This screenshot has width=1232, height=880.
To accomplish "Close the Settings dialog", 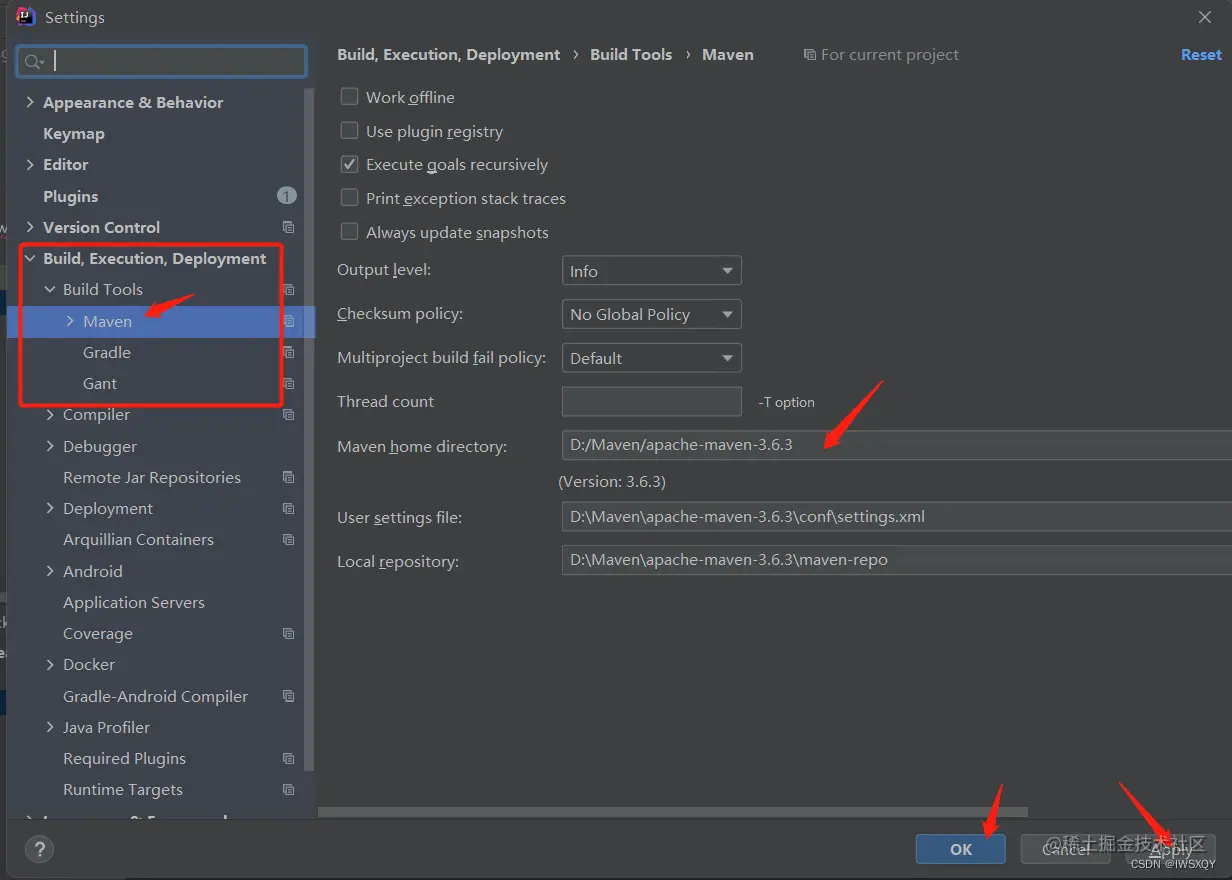I will tap(1205, 17).
